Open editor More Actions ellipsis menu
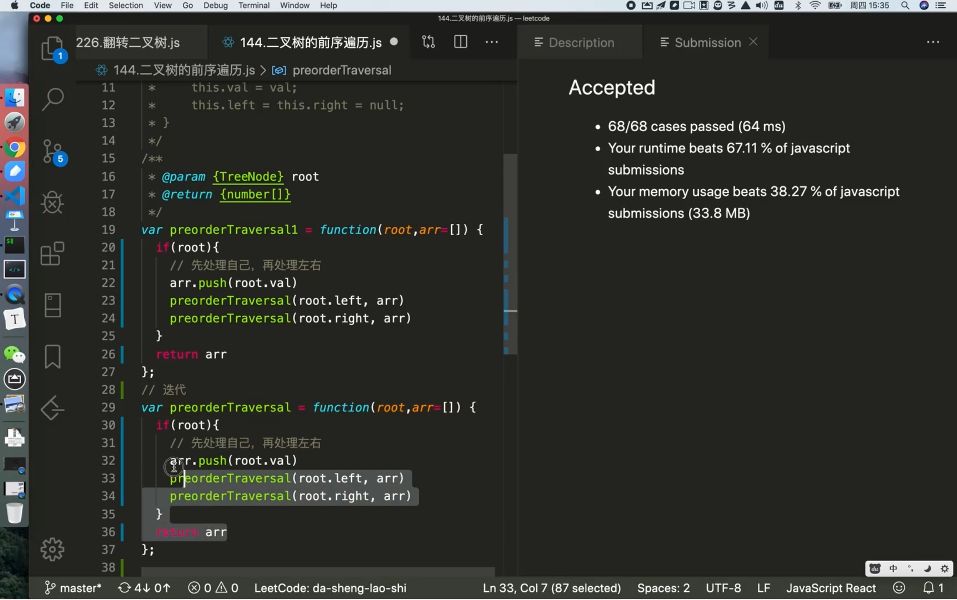The height and width of the screenshot is (600, 957). (x=492, y=42)
